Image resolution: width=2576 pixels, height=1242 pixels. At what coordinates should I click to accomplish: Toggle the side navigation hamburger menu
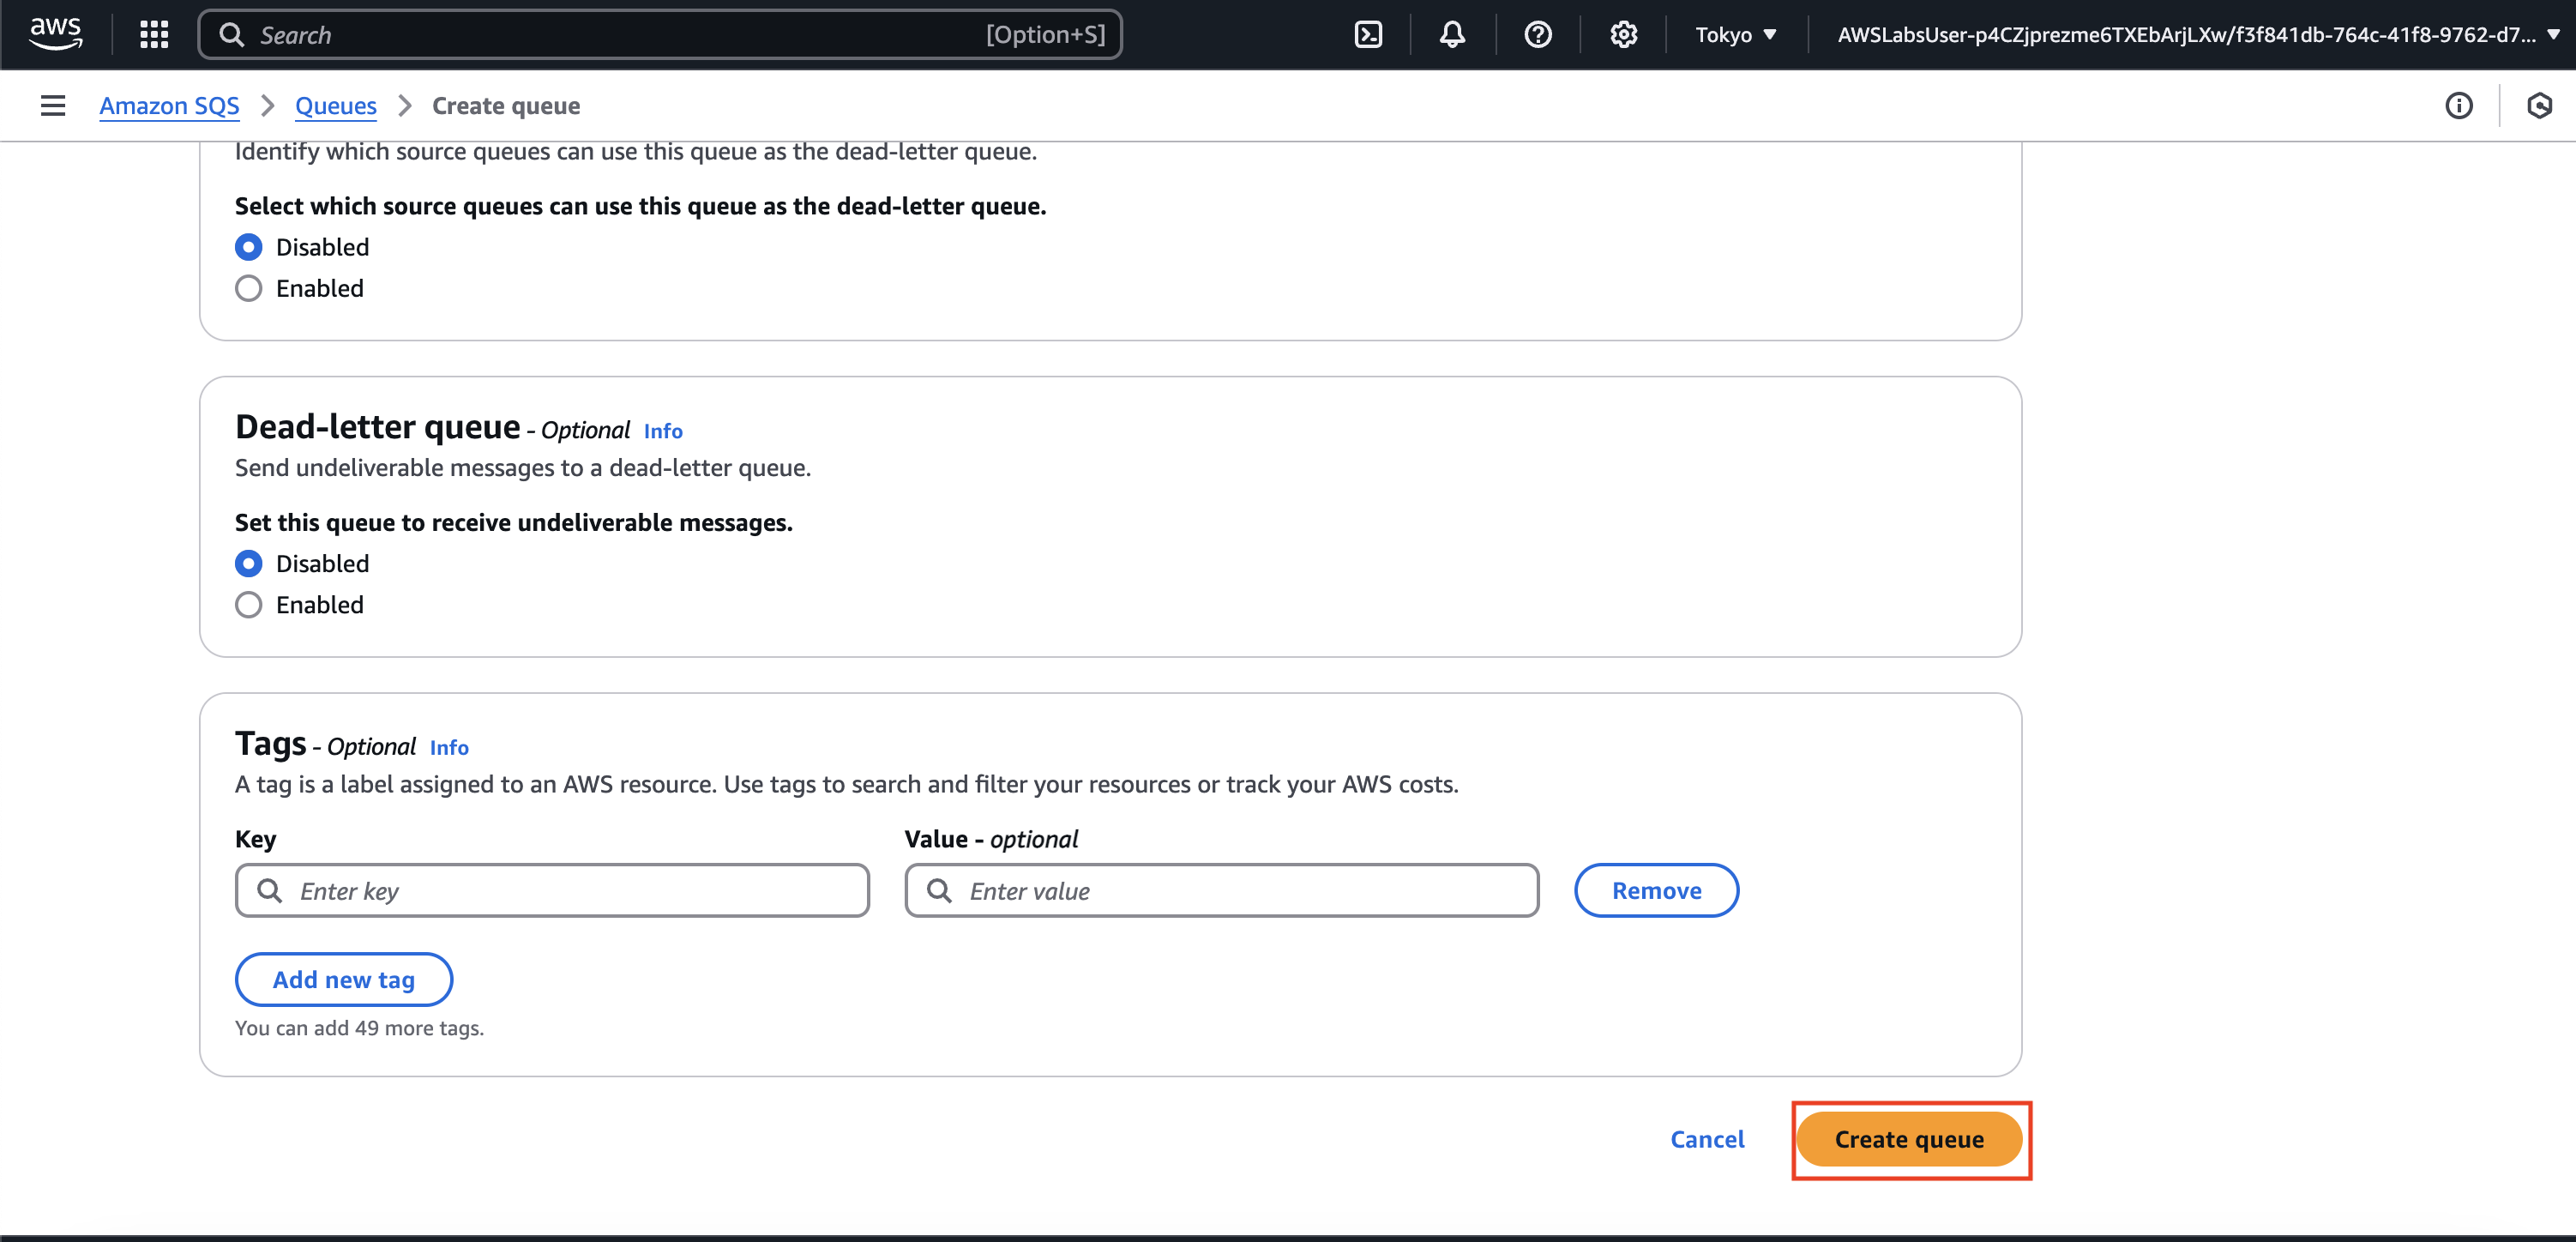pyautogui.click(x=53, y=105)
